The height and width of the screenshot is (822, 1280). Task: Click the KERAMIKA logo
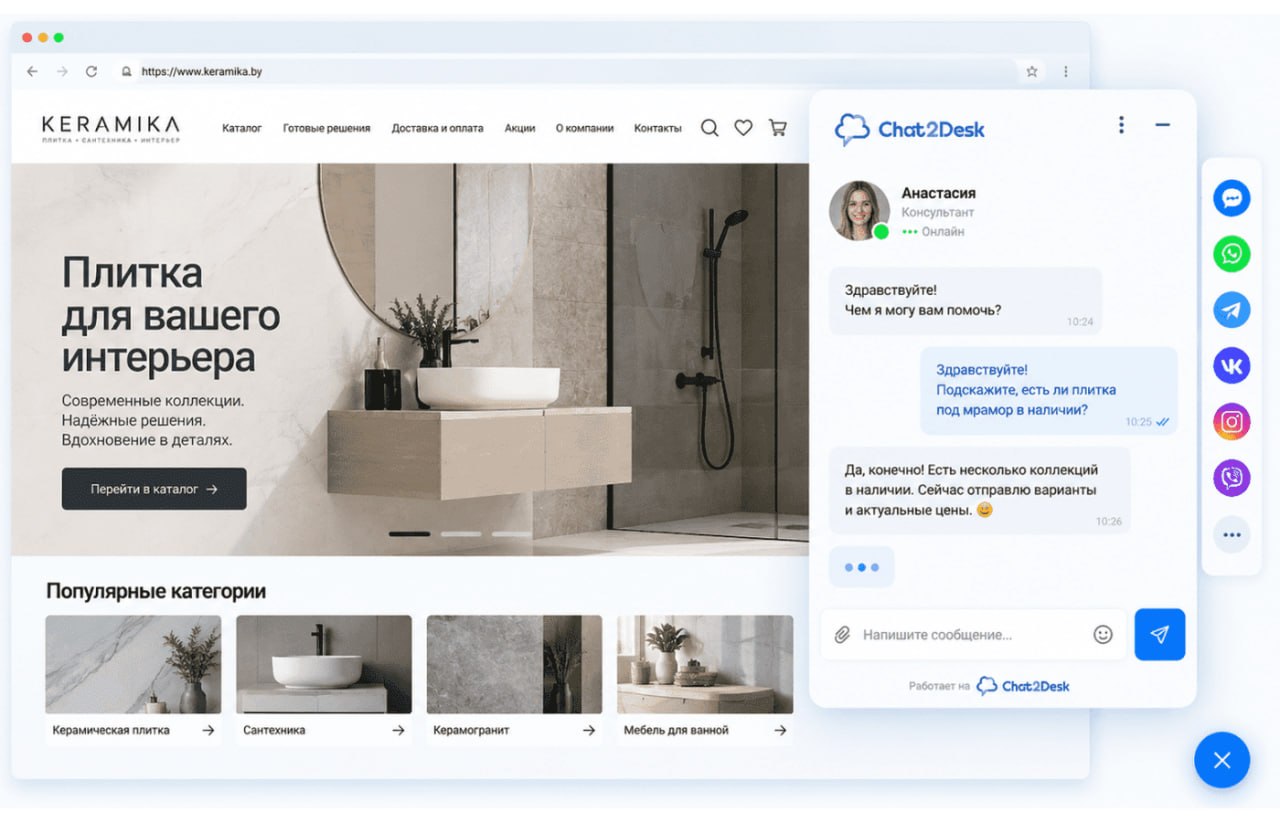click(x=111, y=129)
